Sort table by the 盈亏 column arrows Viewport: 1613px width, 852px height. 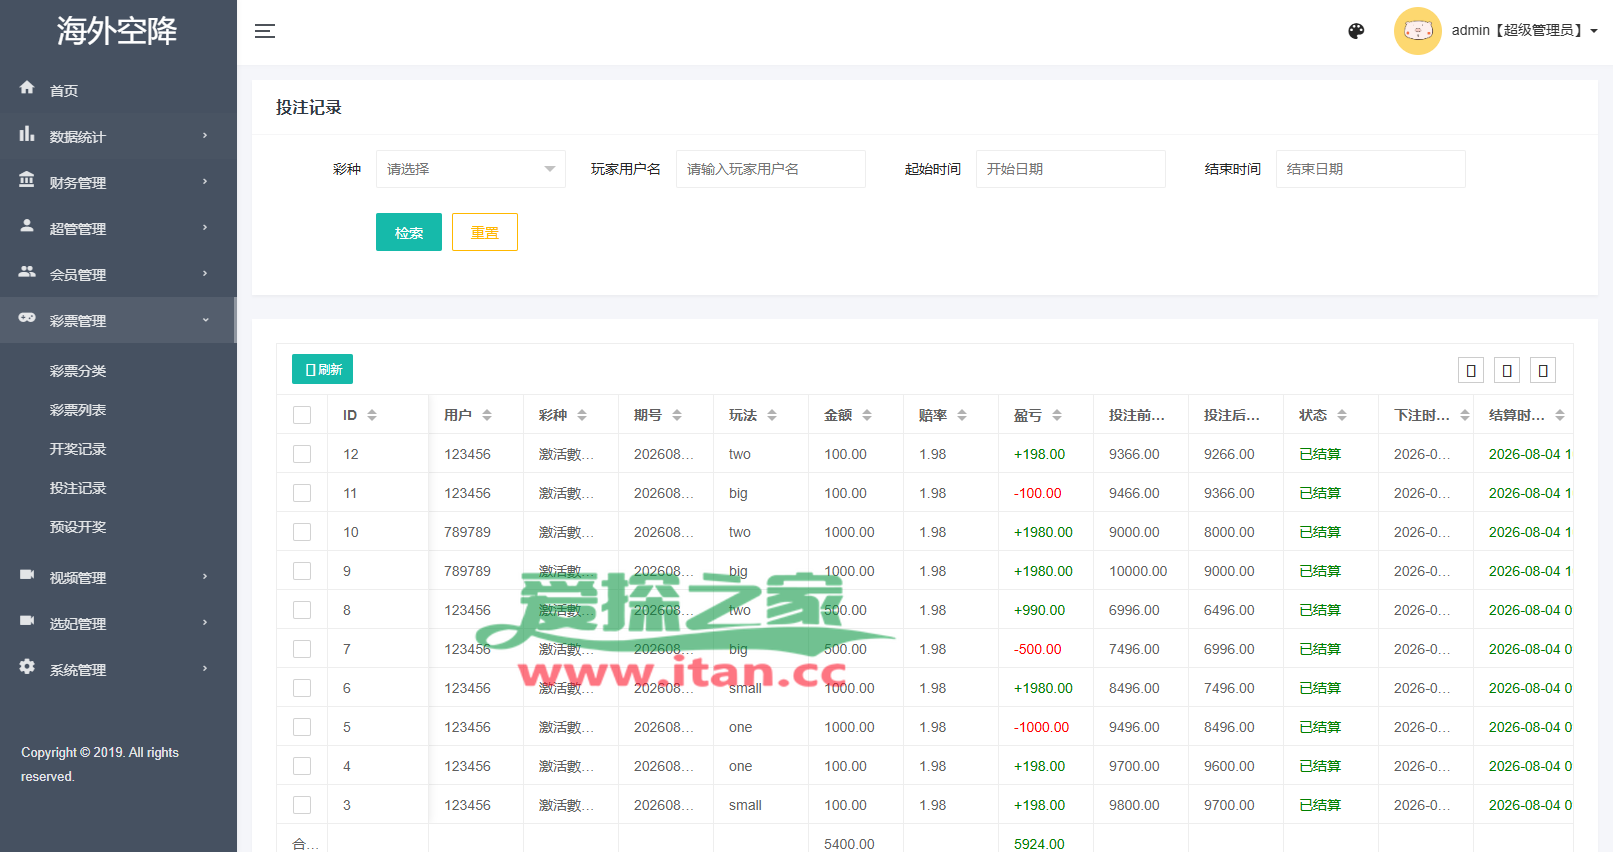coord(1057,415)
